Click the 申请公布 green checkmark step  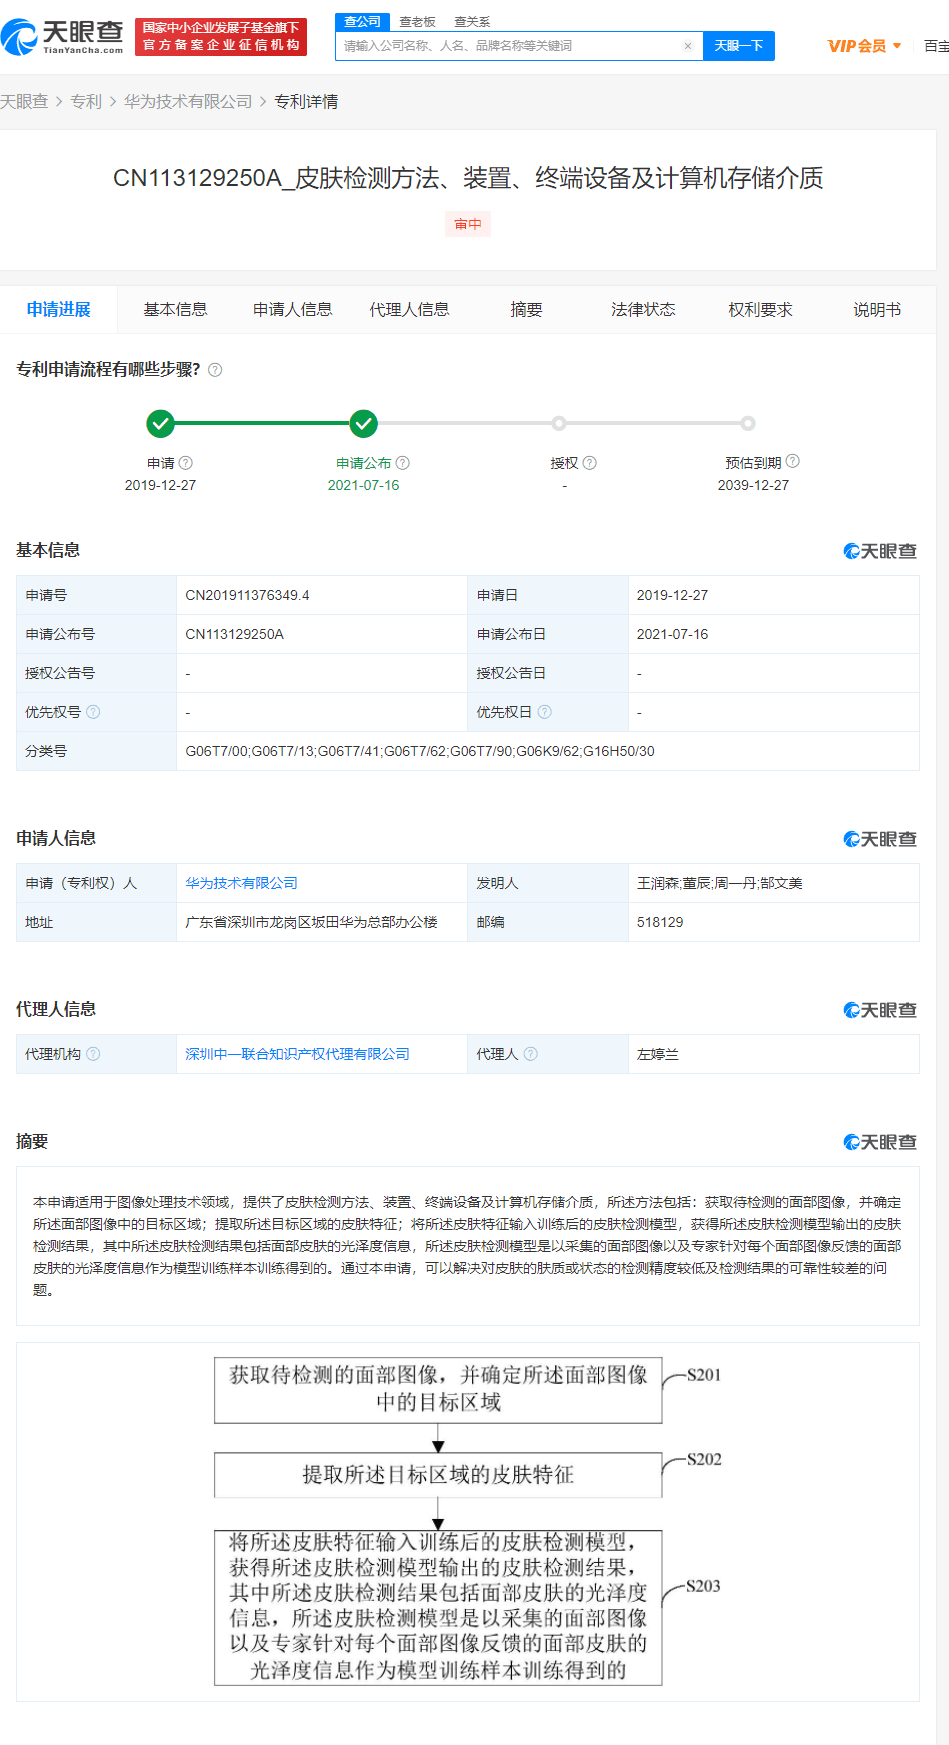[364, 424]
